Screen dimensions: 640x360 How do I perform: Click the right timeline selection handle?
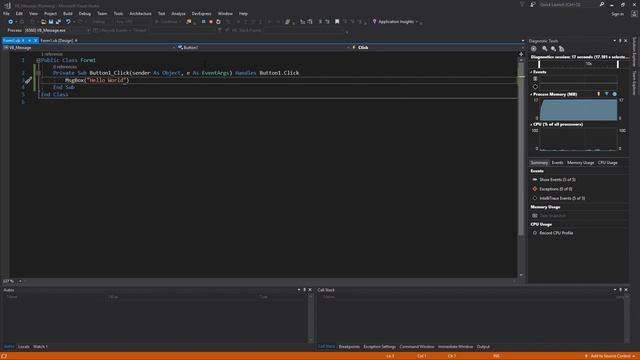click(618, 64)
